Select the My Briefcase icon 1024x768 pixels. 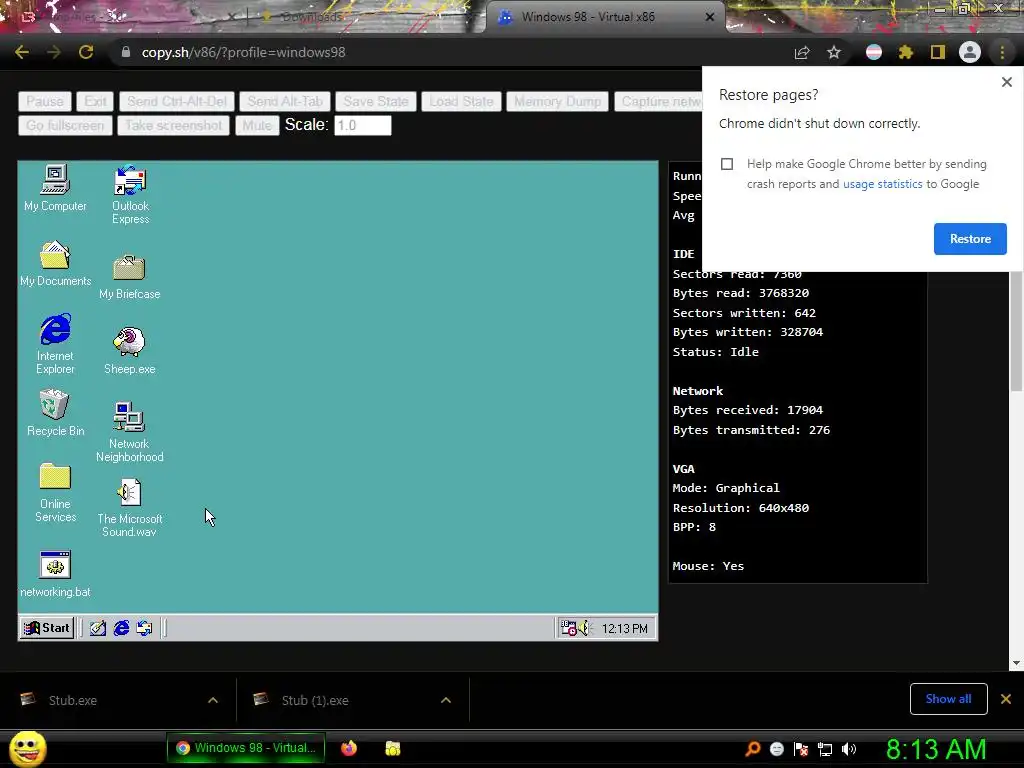[x=129, y=277]
